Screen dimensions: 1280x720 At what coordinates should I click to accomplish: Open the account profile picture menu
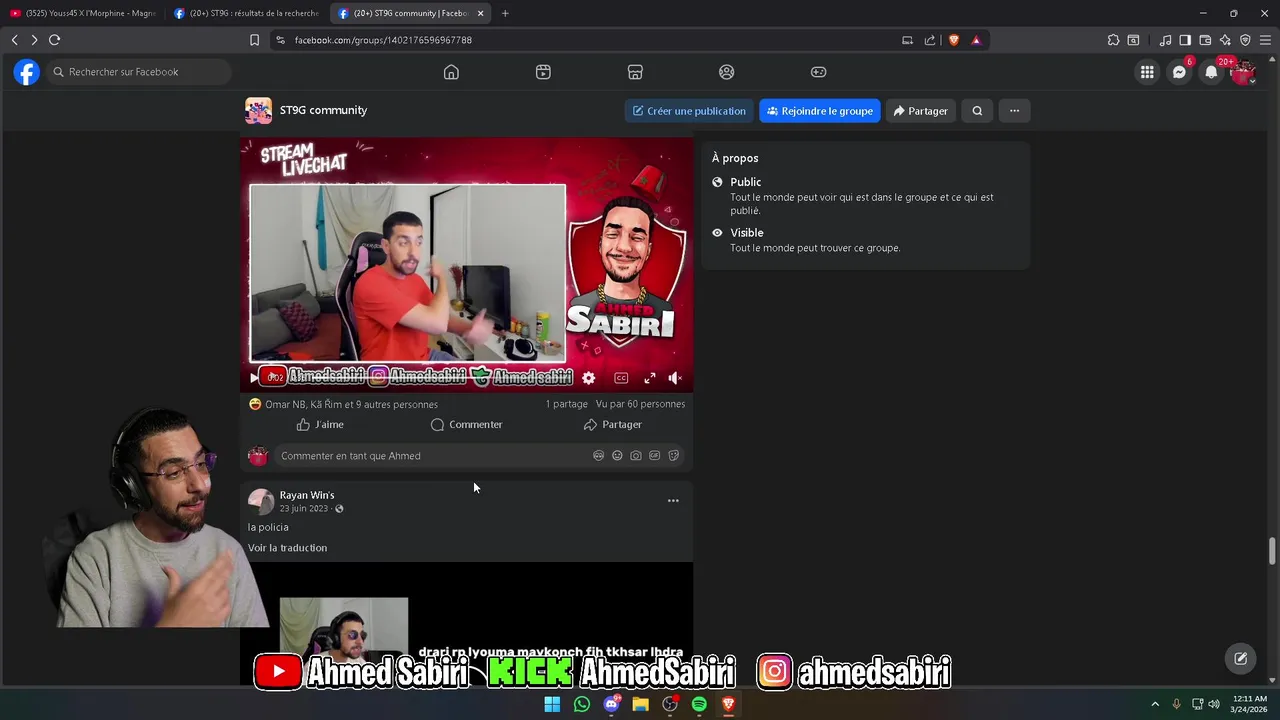point(1243,72)
